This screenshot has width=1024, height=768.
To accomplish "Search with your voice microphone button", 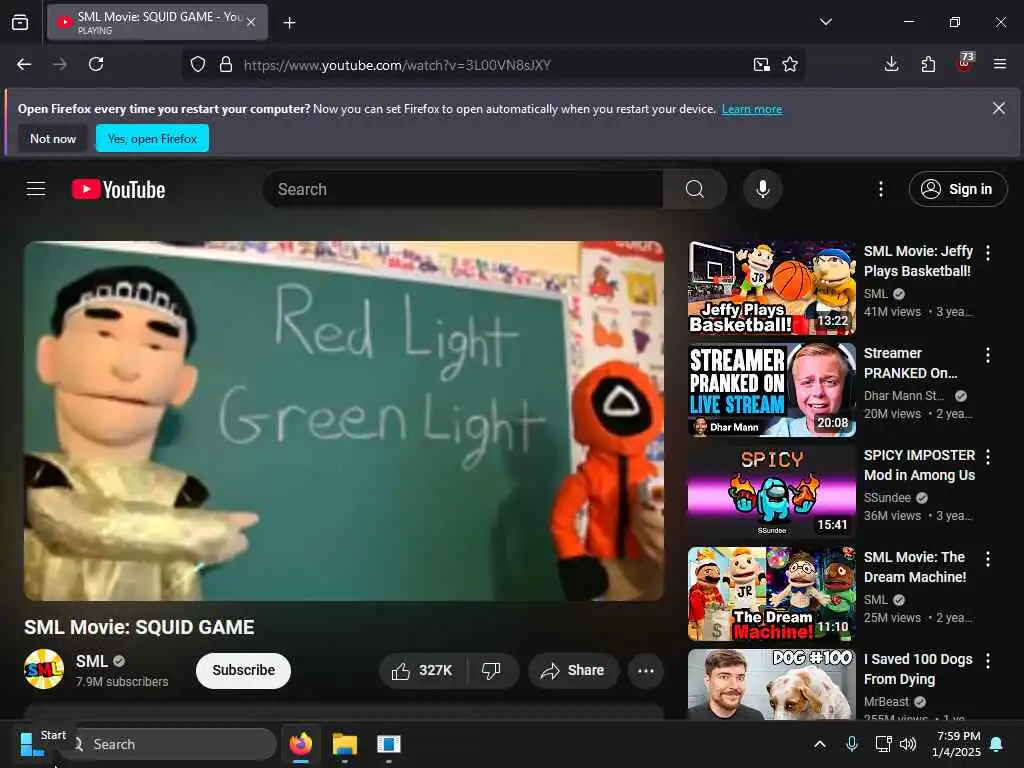I will (x=762, y=189).
